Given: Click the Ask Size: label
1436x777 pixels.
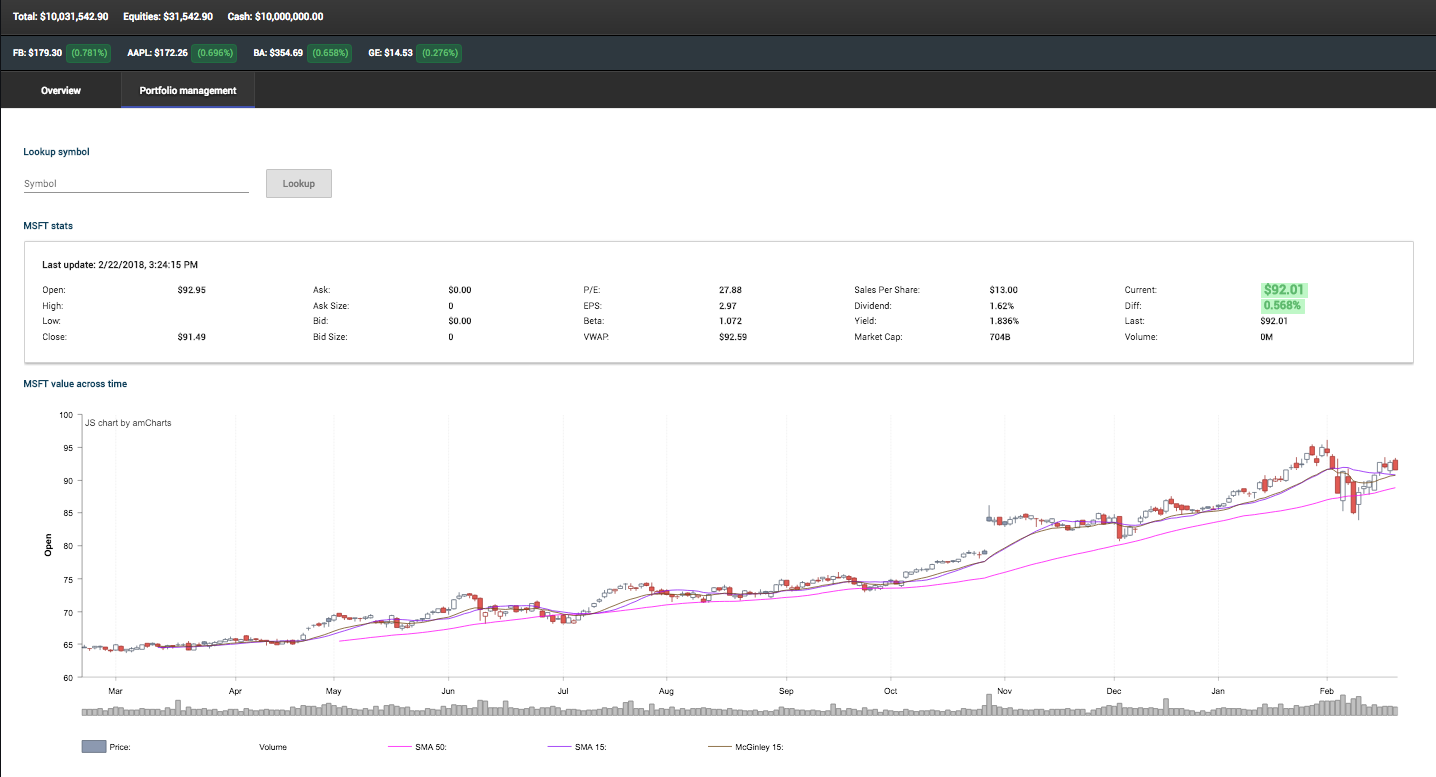Looking at the screenshot, I should click(332, 306).
